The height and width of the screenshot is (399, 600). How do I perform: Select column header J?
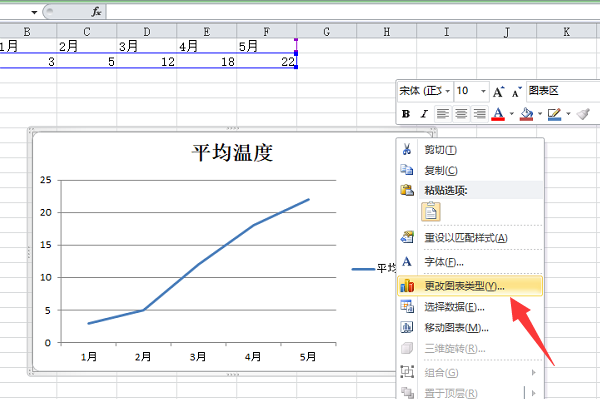(x=507, y=32)
